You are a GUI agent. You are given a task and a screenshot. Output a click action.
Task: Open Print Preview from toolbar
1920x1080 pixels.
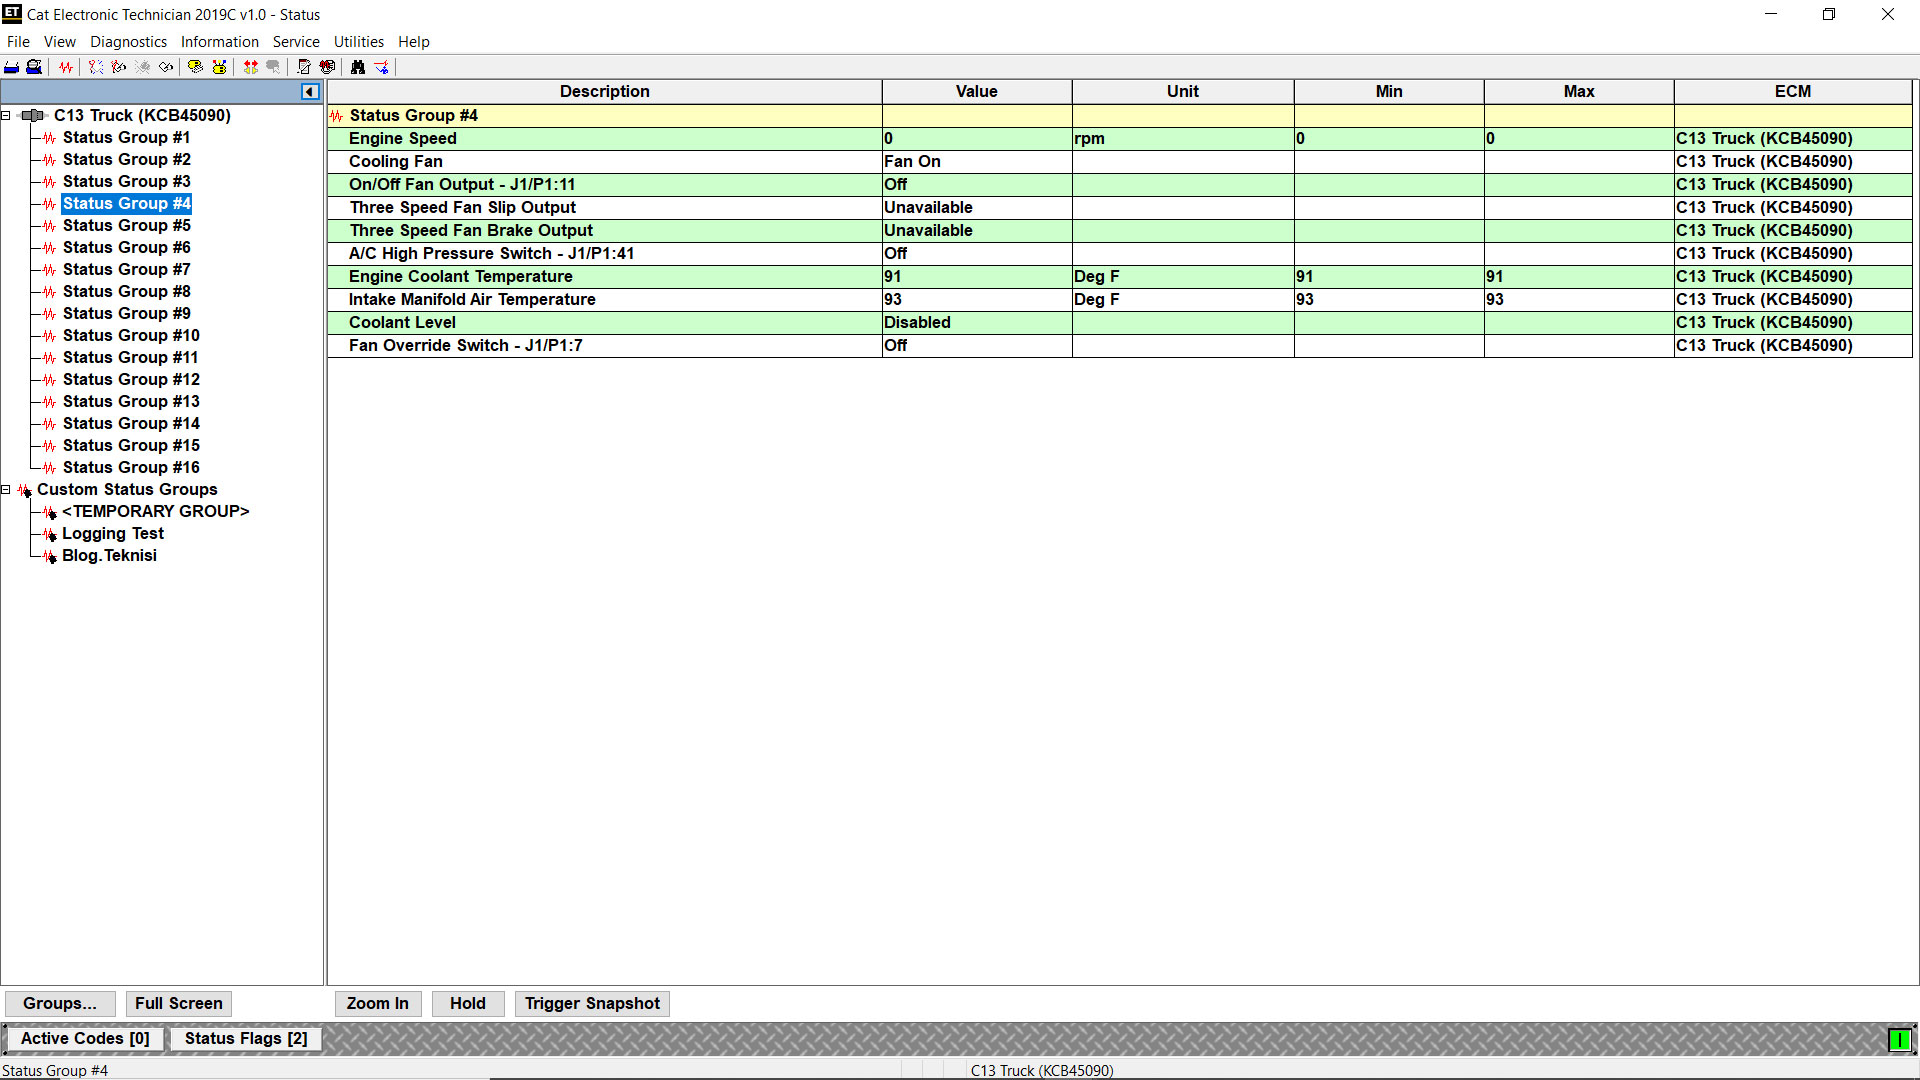click(x=34, y=67)
